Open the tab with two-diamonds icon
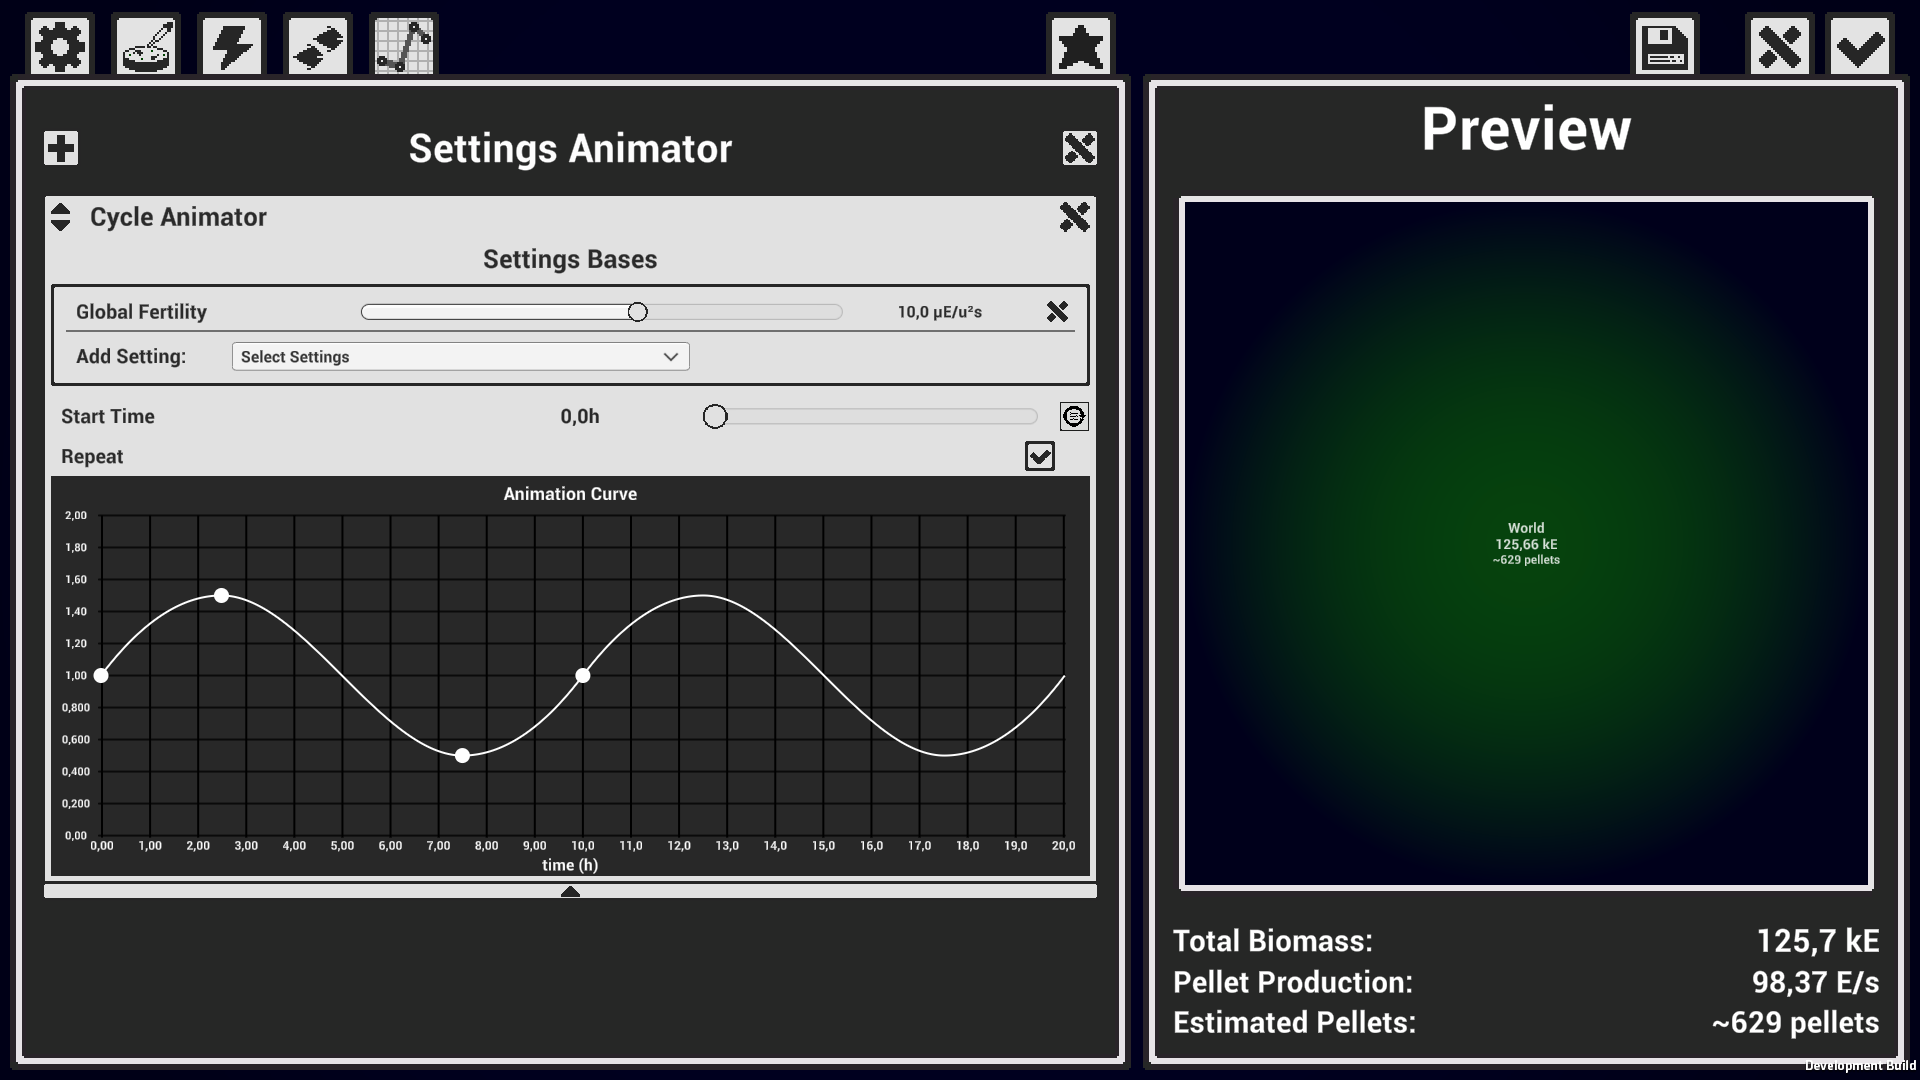Viewport: 1920px width, 1080px height. (x=318, y=46)
